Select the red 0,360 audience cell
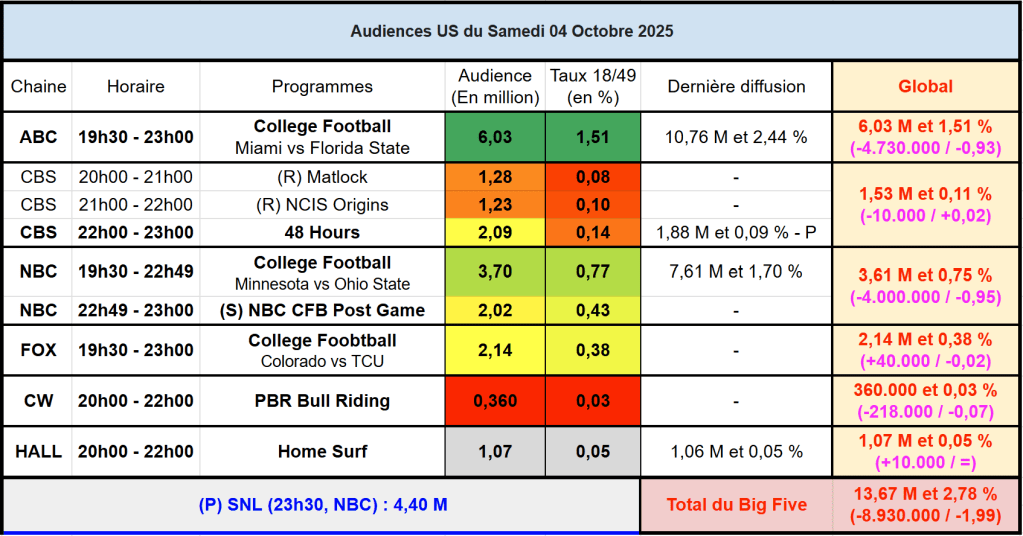1023x536 pixels. [x=494, y=401]
